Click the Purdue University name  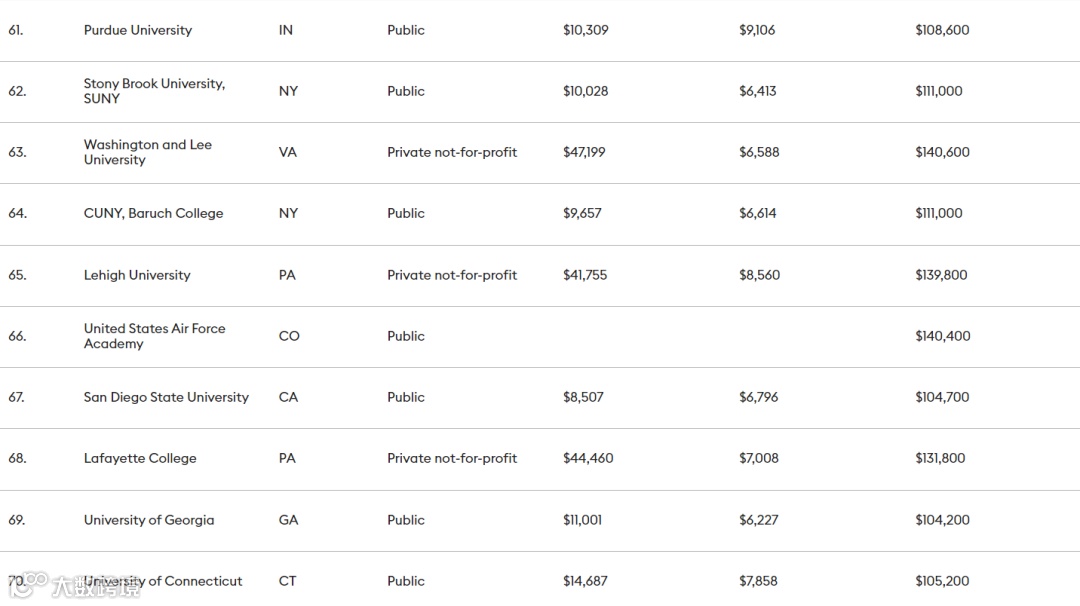tap(138, 30)
